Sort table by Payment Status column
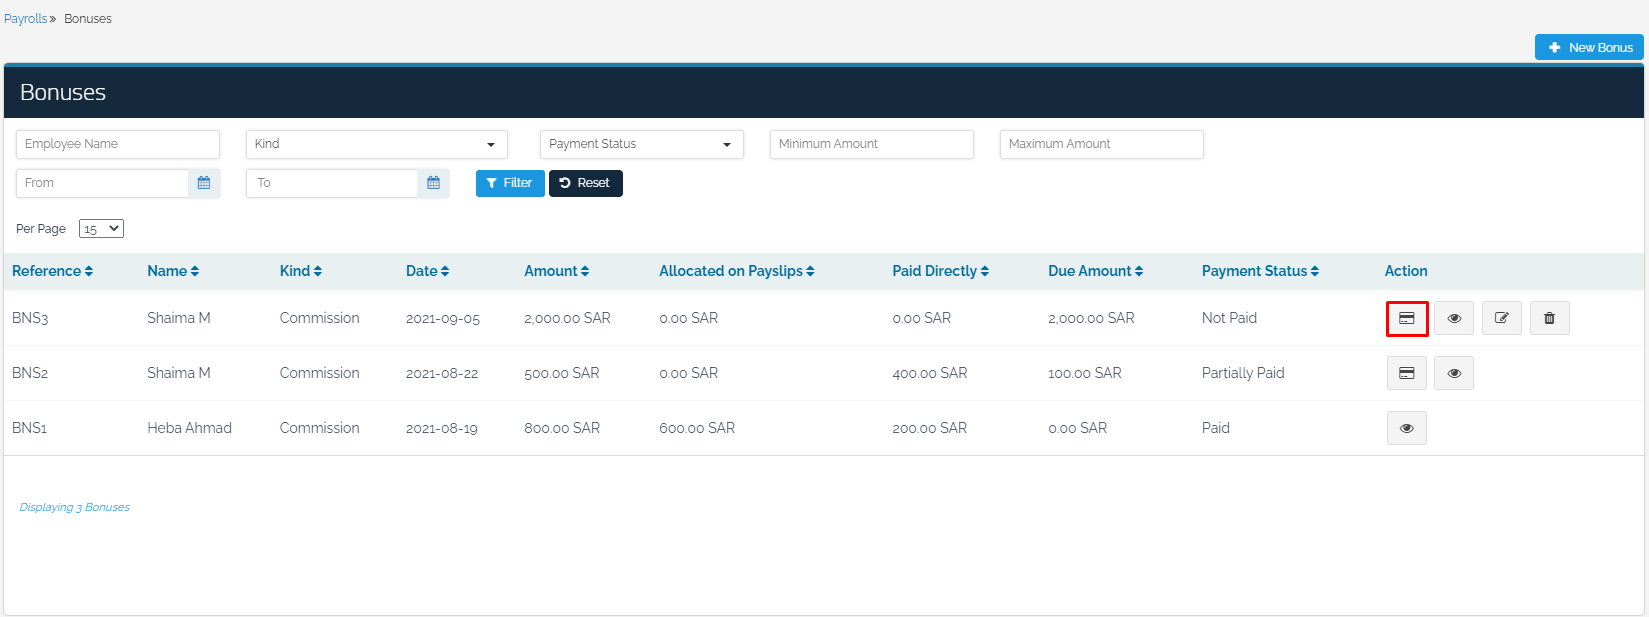Image resolution: width=1649 pixels, height=617 pixels. point(1260,271)
